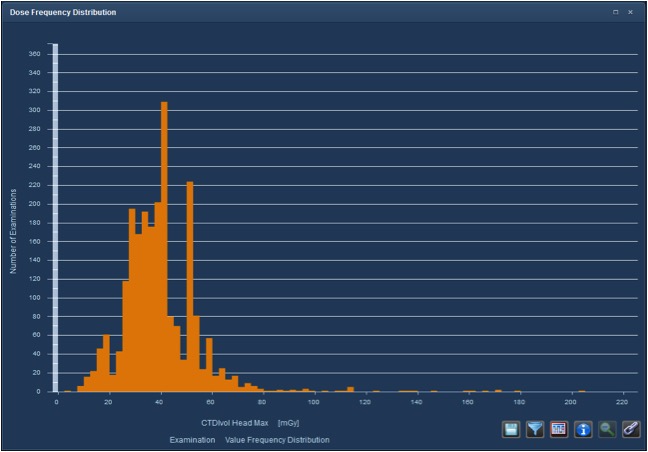Maximize the Dose Frequency Distribution window
The width and height of the screenshot is (648, 452).
coord(616,12)
